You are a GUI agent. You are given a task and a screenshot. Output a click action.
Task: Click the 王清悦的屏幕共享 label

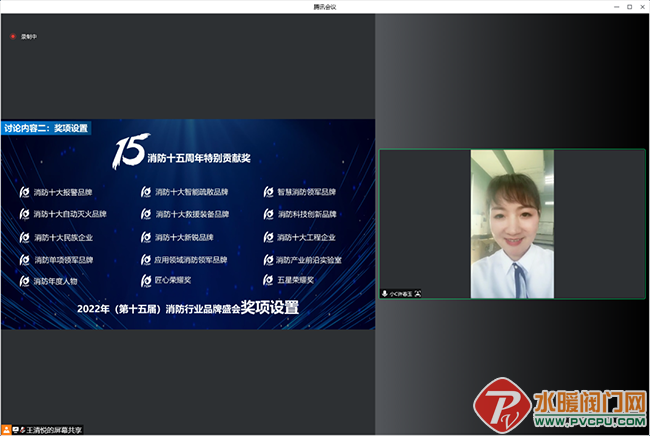[54, 430]
